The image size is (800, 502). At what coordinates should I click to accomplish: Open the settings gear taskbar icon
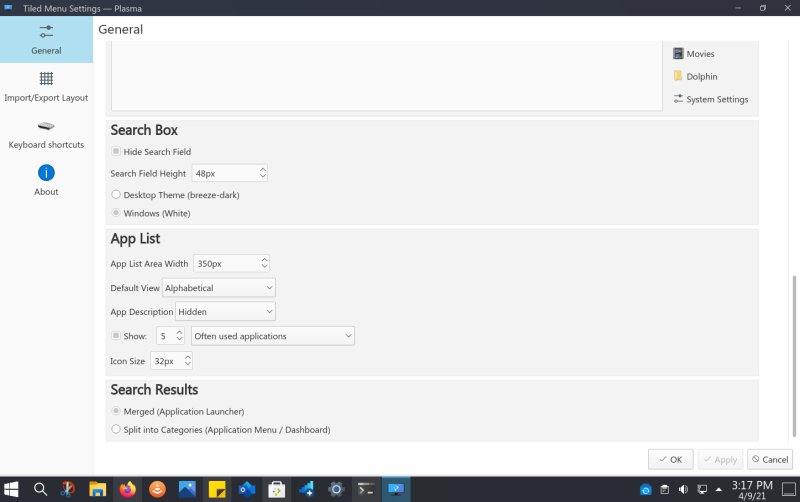[x=336, y=489]
